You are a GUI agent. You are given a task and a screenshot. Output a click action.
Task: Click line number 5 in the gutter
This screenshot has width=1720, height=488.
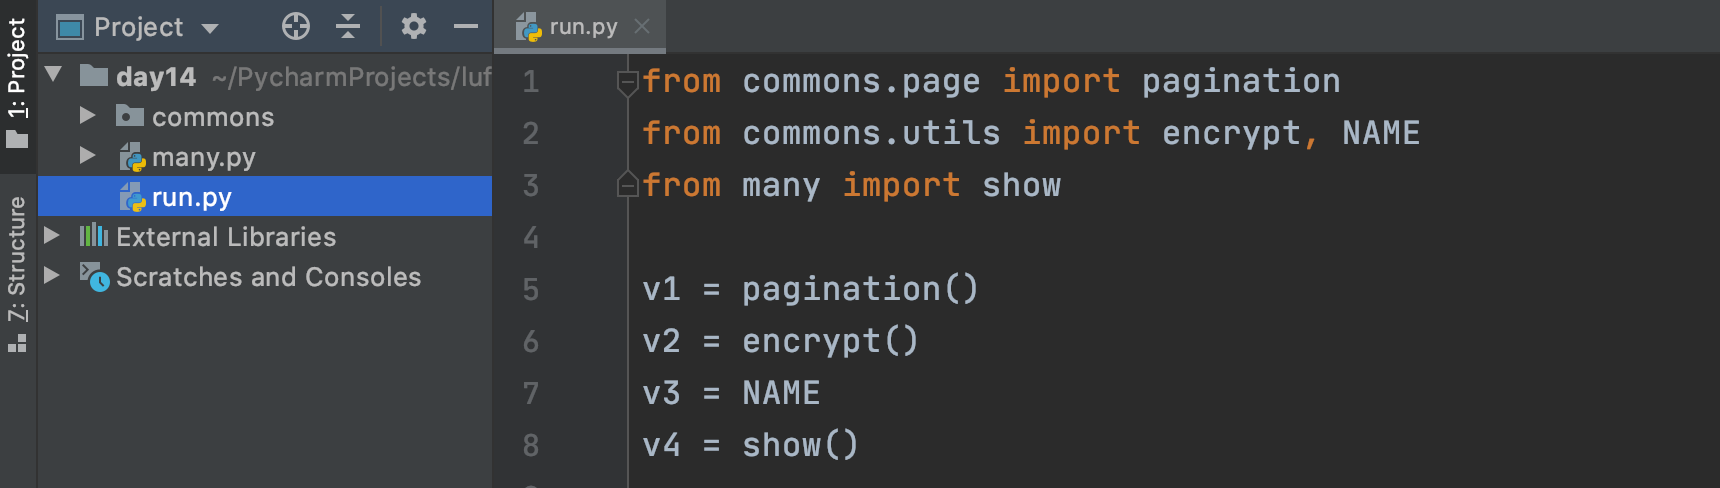(x=531, y=290)
